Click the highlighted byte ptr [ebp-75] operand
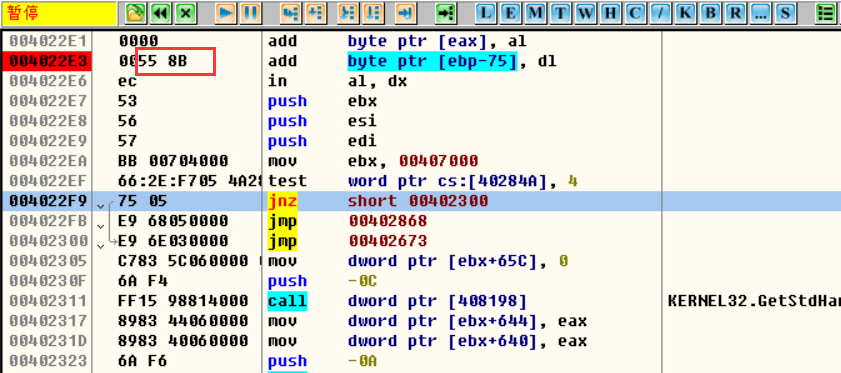 [432, 61]
